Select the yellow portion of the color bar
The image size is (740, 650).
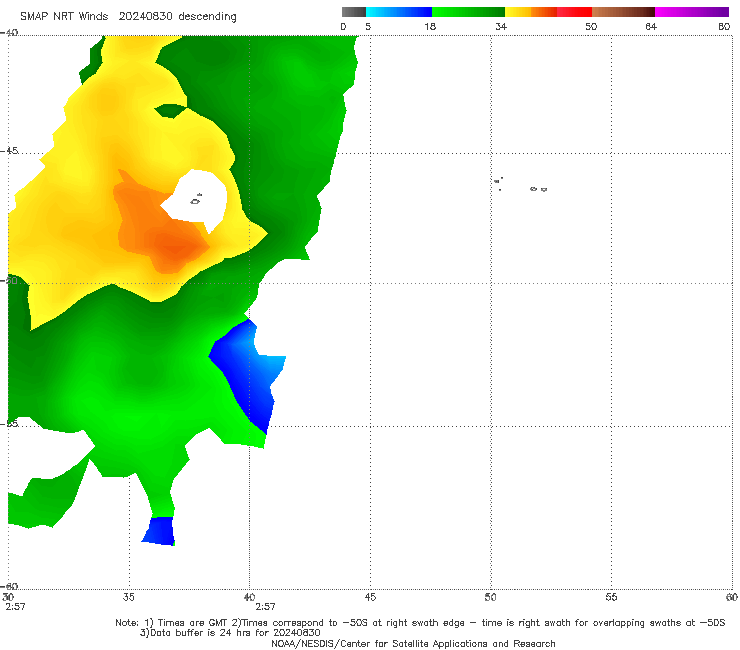pos(518,12)
